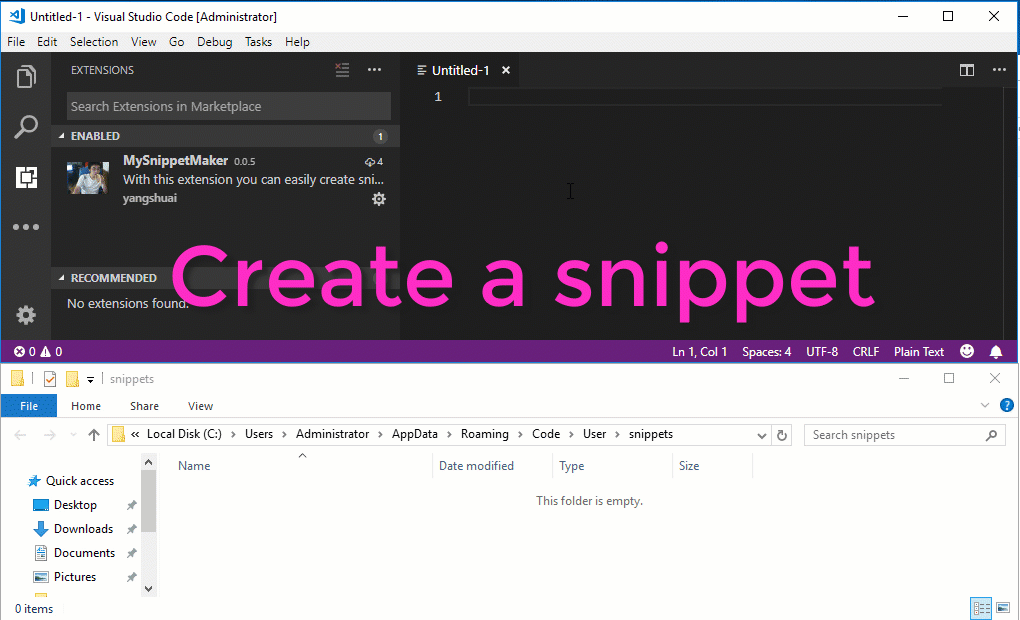The width and height of the screenshot is (1020, 620).
Task: Open File tab in File Explorer ribbon
Action: [x=29, y=406]
